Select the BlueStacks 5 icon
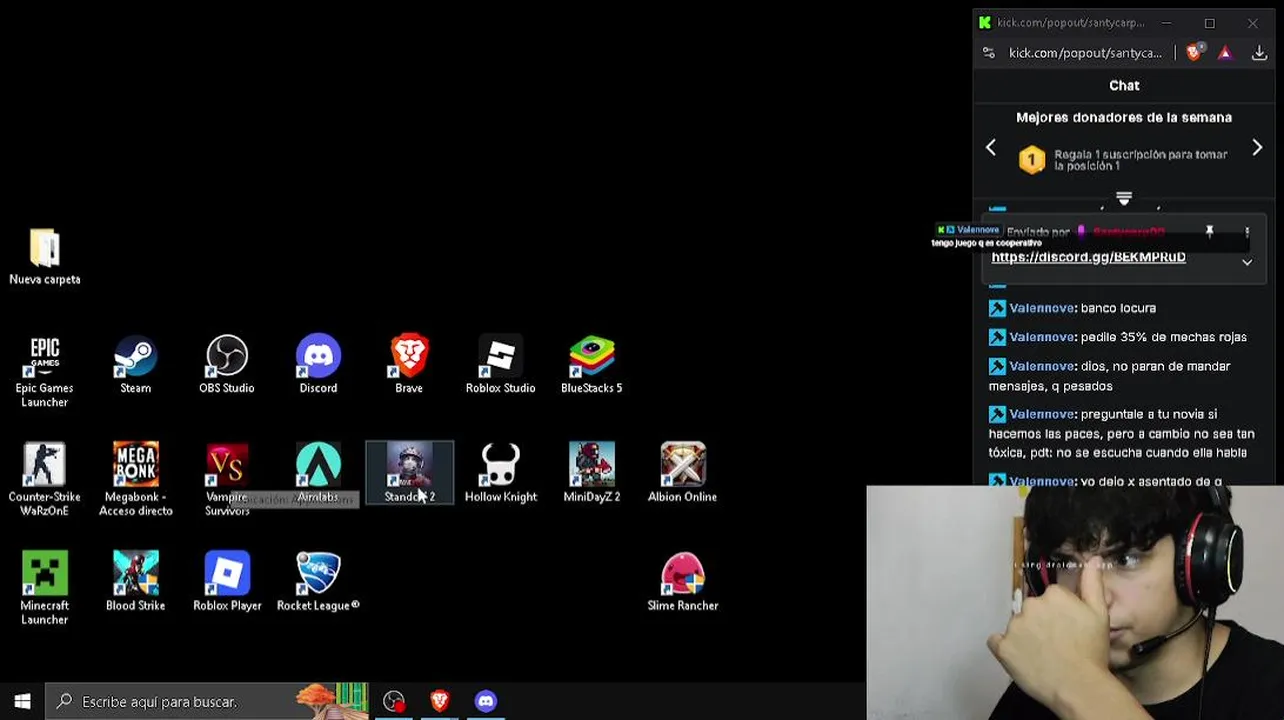 coord(591,365)
